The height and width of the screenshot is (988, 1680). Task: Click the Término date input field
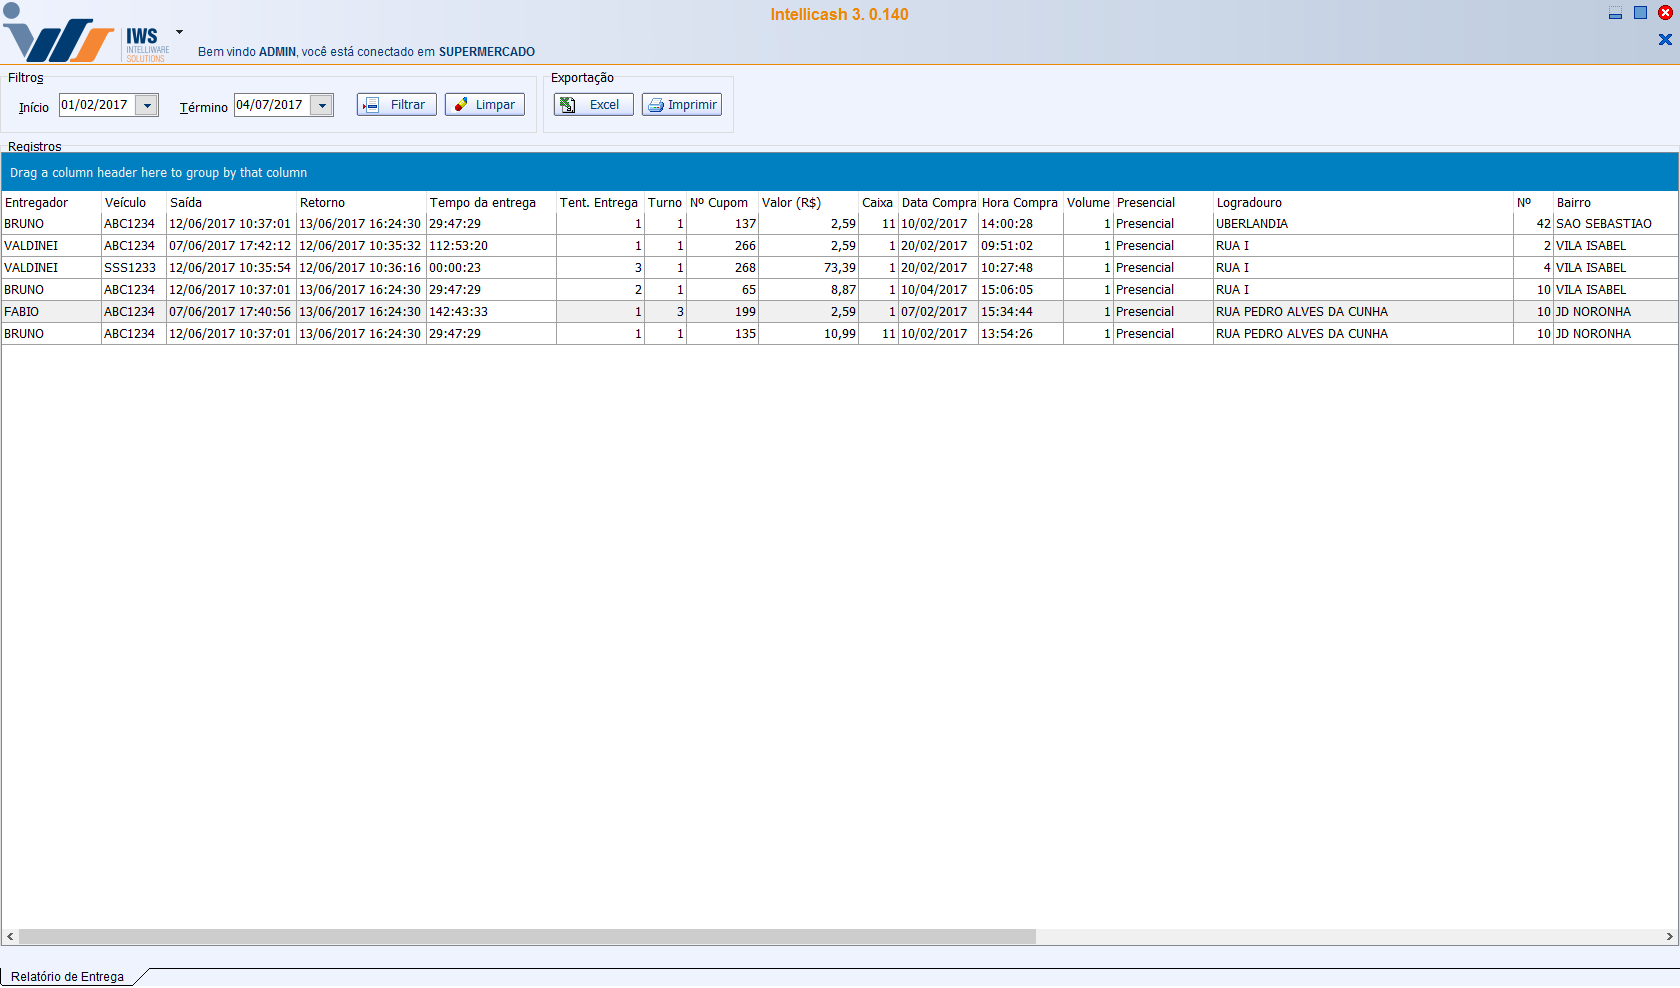coord(271,105)
